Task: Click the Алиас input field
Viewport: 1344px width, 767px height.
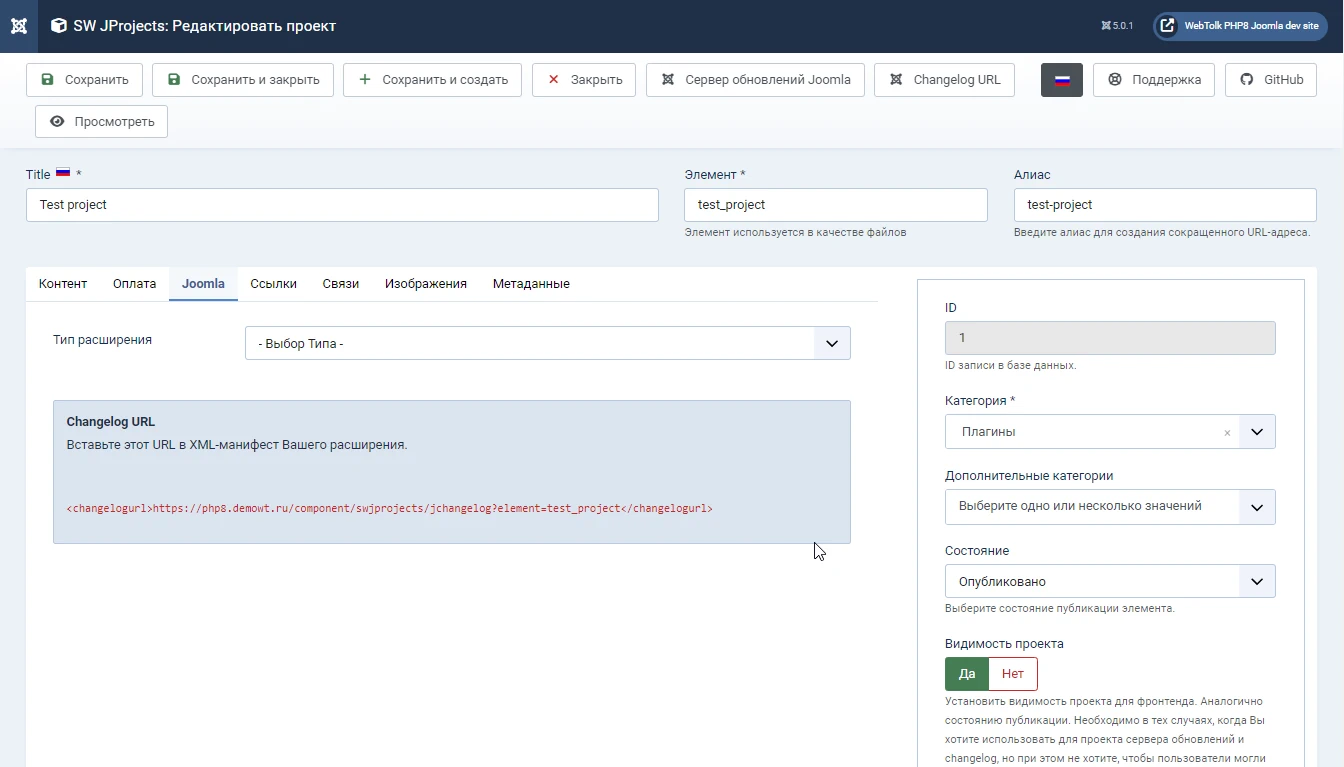Action: tap(1165, 205)
